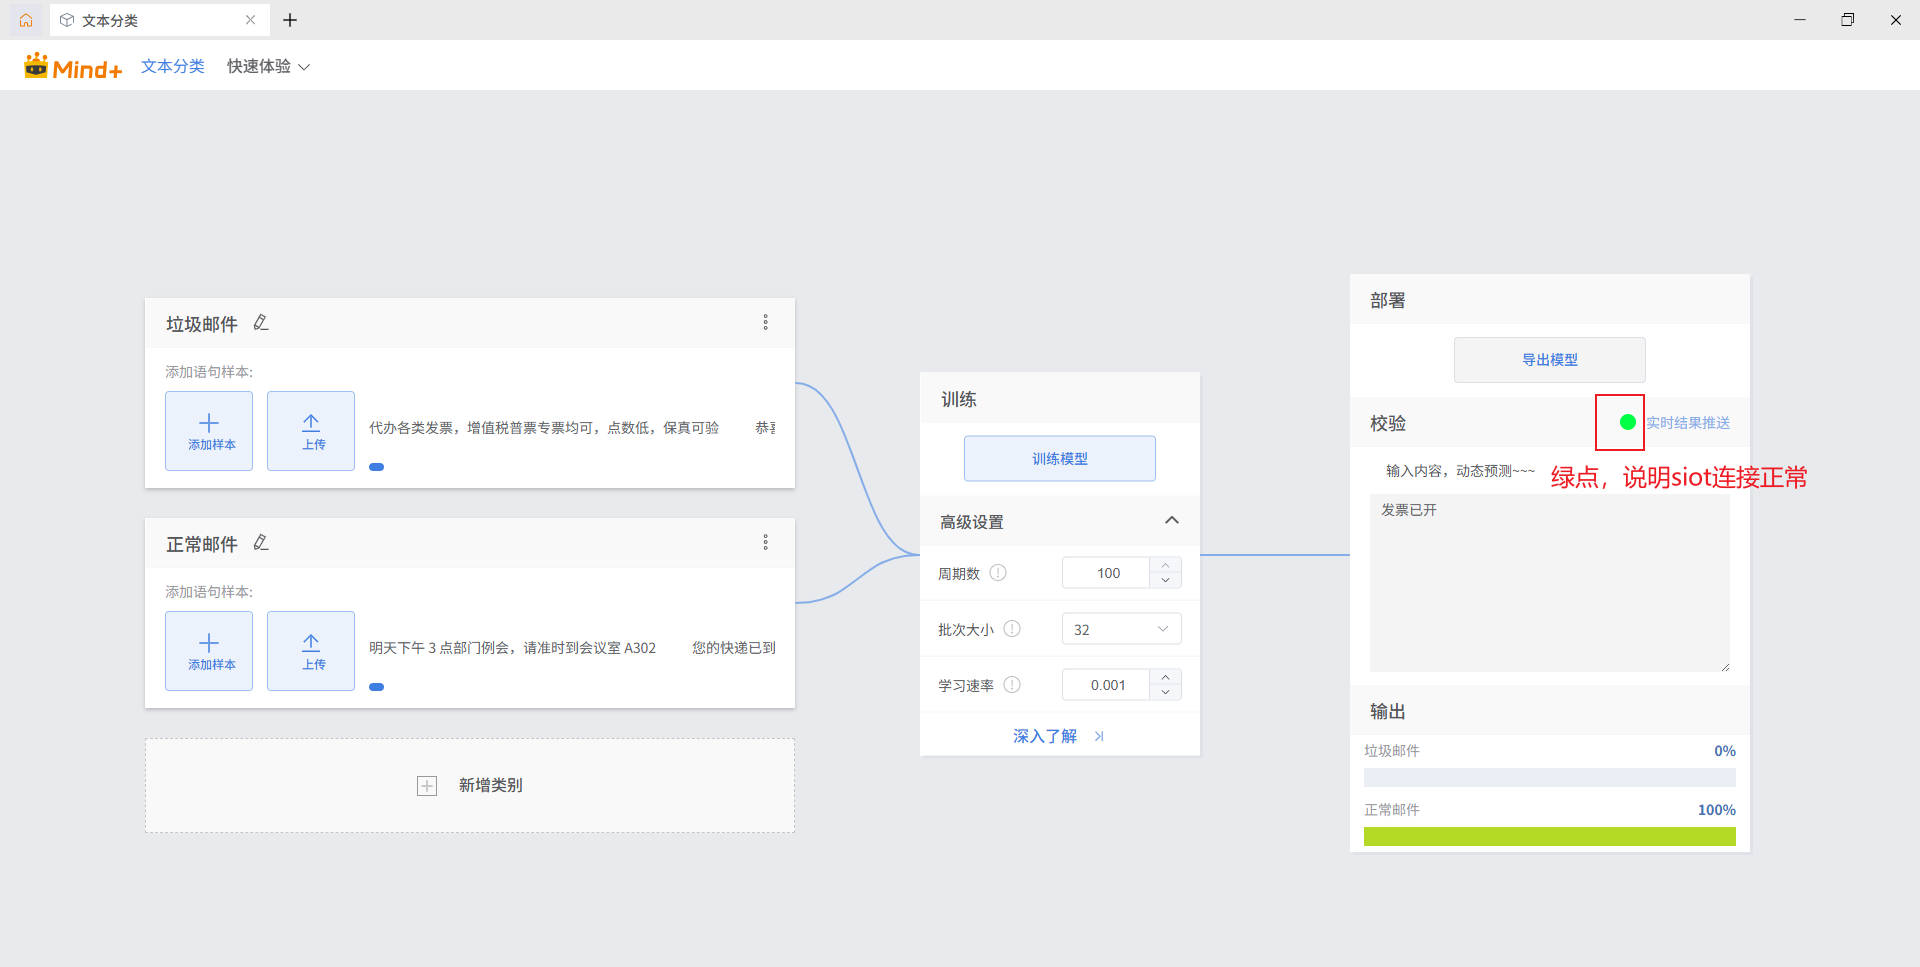Click the 周期数 info icon
The width and height of the screenshot is (1920, 967).
pyautogui.click(x=998, y=573)
